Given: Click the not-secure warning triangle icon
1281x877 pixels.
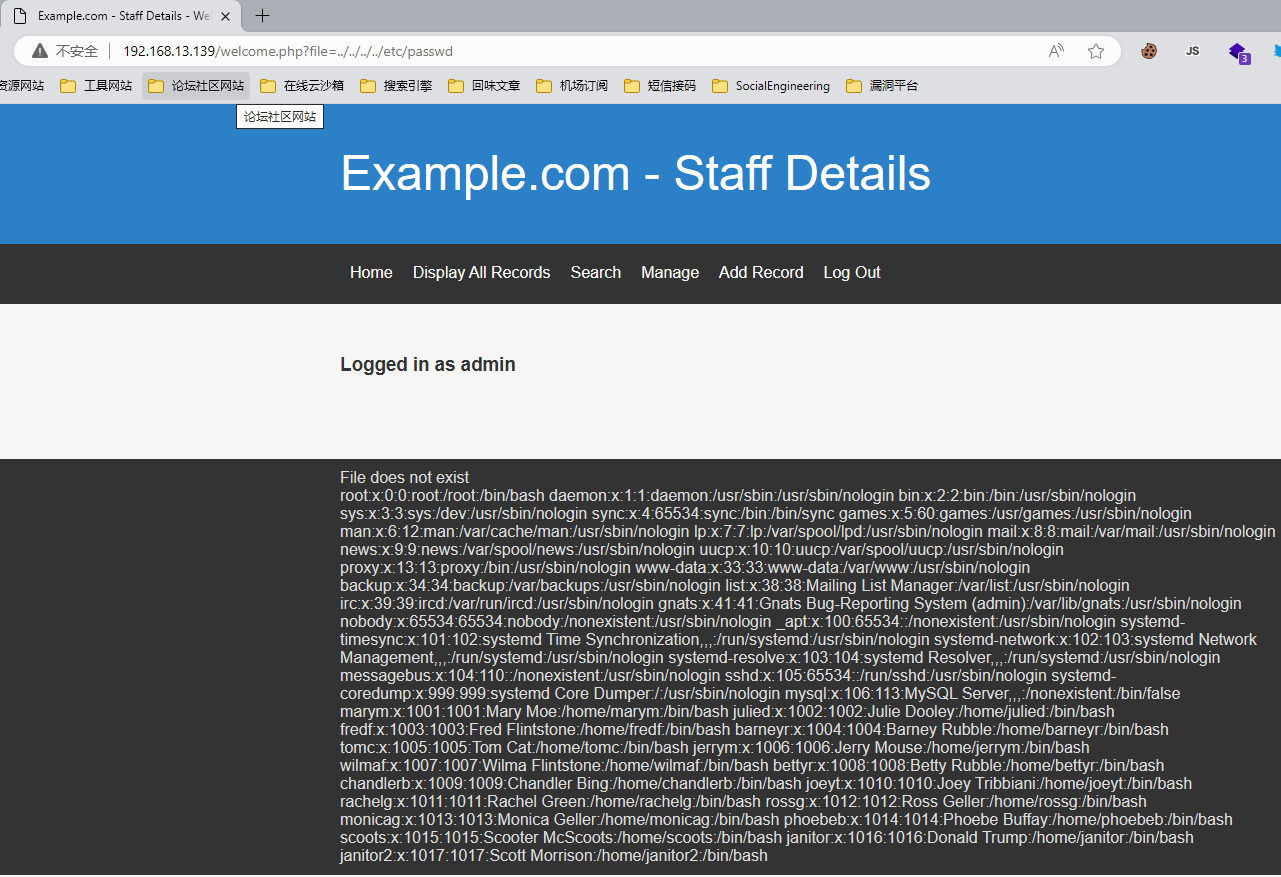Looking at the screenshot, I should click(40, 51).
